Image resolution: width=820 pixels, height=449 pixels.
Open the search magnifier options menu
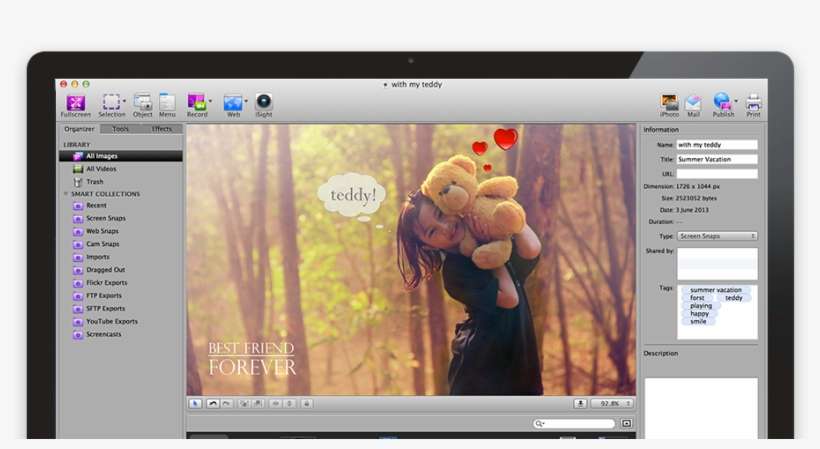tap(539, 423)
